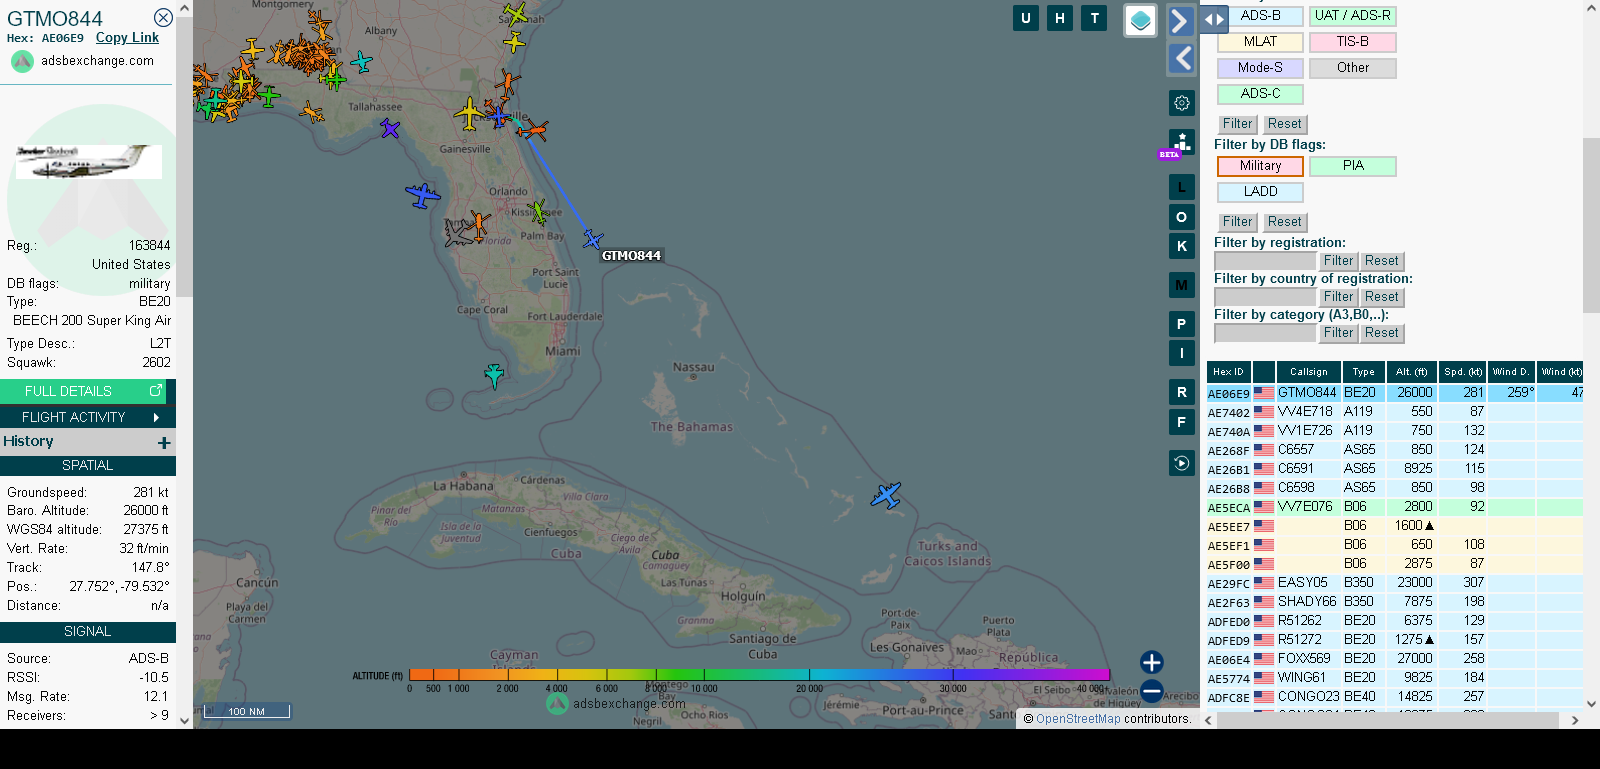Click the F map option button
The height and width of the screenshot is (769, 1600).
pos(1182,422)
